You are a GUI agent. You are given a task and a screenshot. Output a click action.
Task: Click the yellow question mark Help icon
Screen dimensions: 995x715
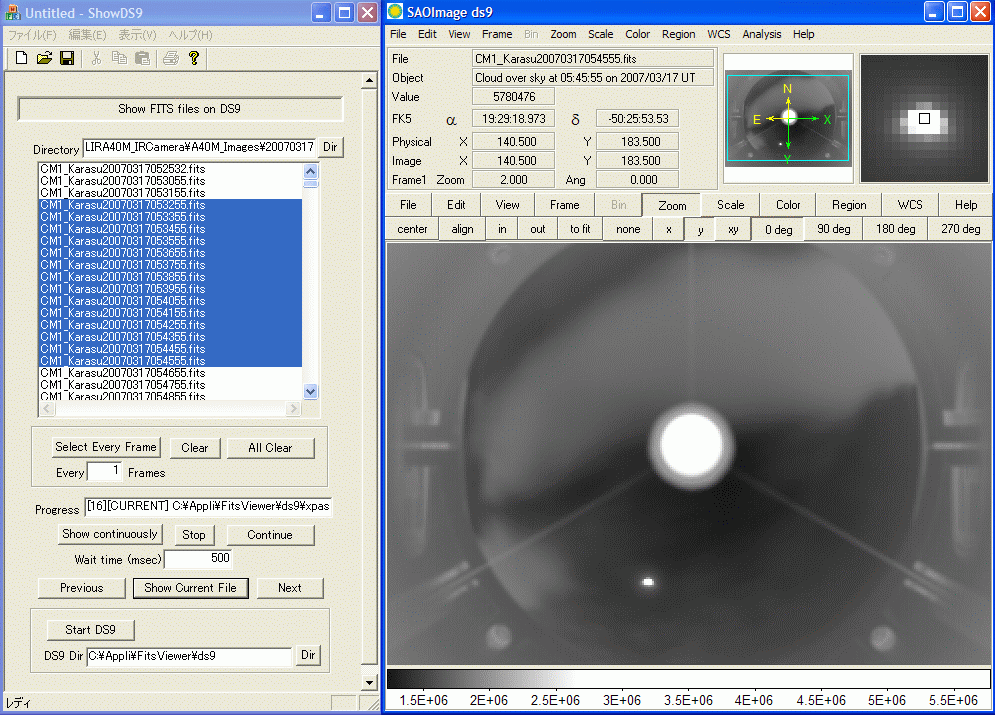pyautogui.click(x=194, y=58)
